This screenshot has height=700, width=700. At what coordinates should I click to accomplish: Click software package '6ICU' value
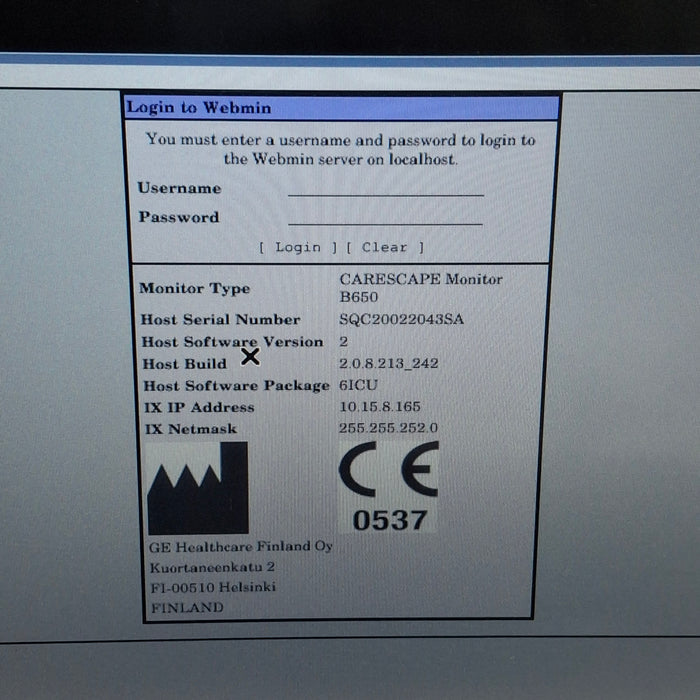pyautogui.click(x=358, y=385)
